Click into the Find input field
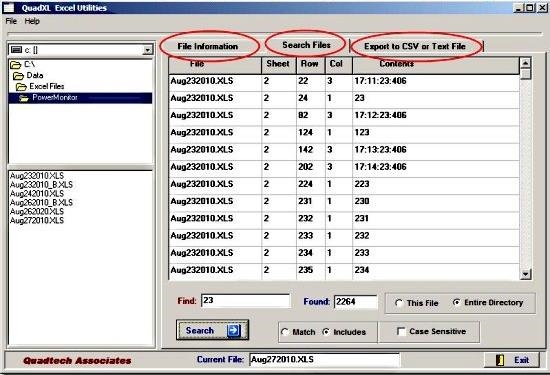 click(246, 301)
